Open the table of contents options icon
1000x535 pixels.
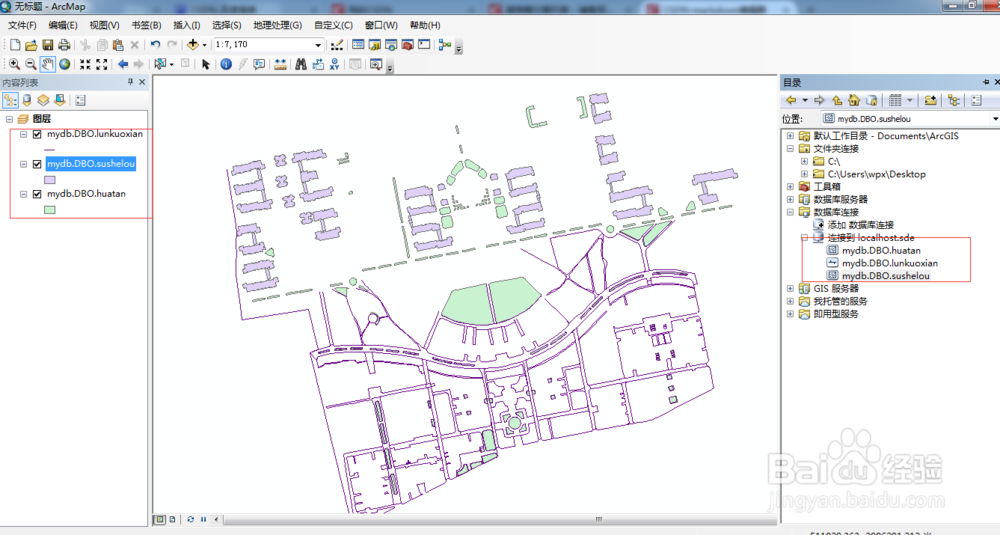click(x=80, y=100)
